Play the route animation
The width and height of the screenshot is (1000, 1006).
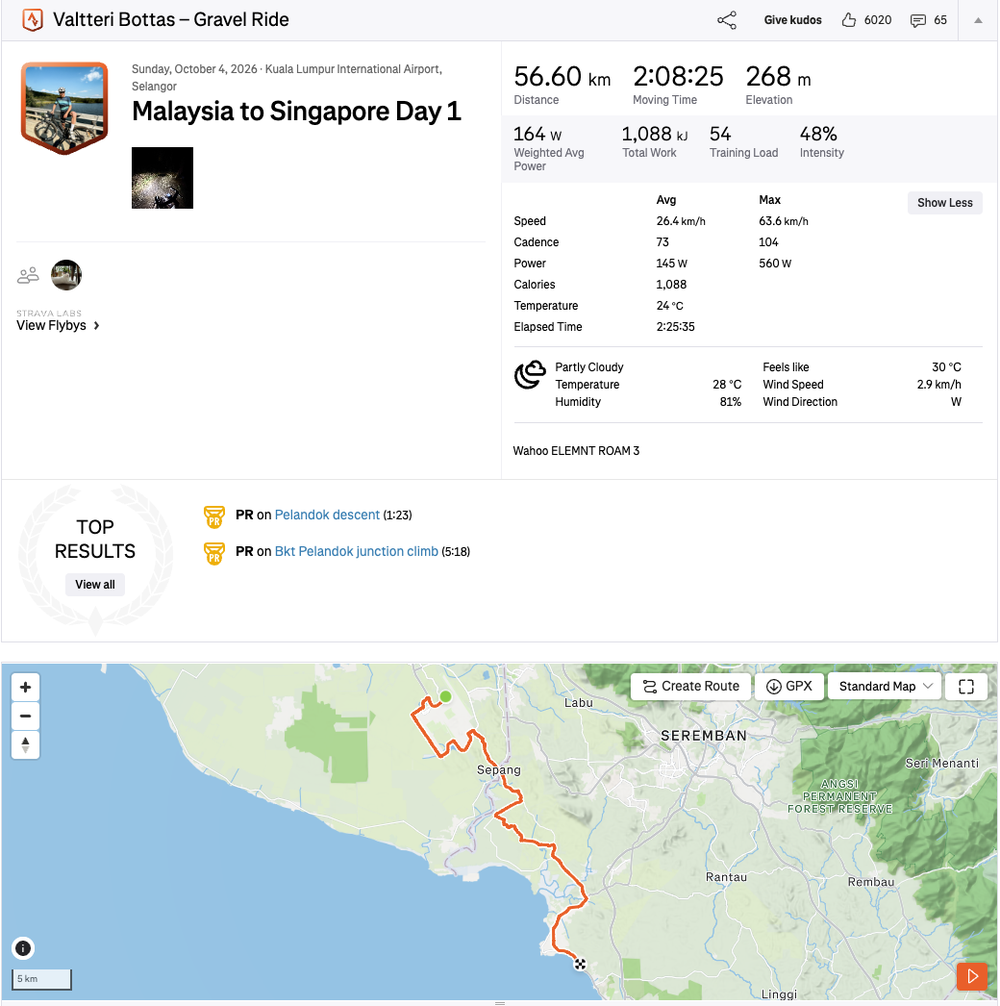[972, 976]
